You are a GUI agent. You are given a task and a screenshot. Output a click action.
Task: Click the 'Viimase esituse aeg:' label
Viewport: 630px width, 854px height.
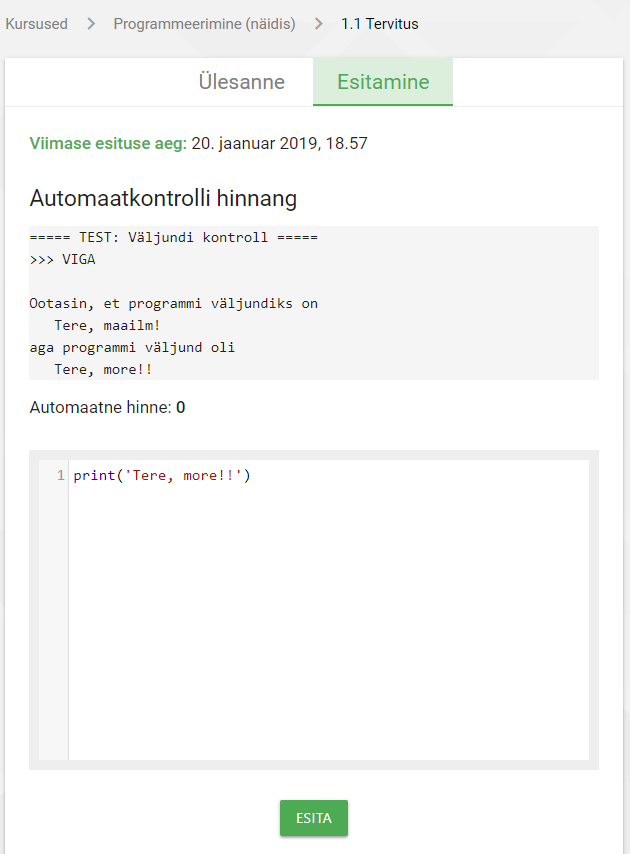point(108,143)
